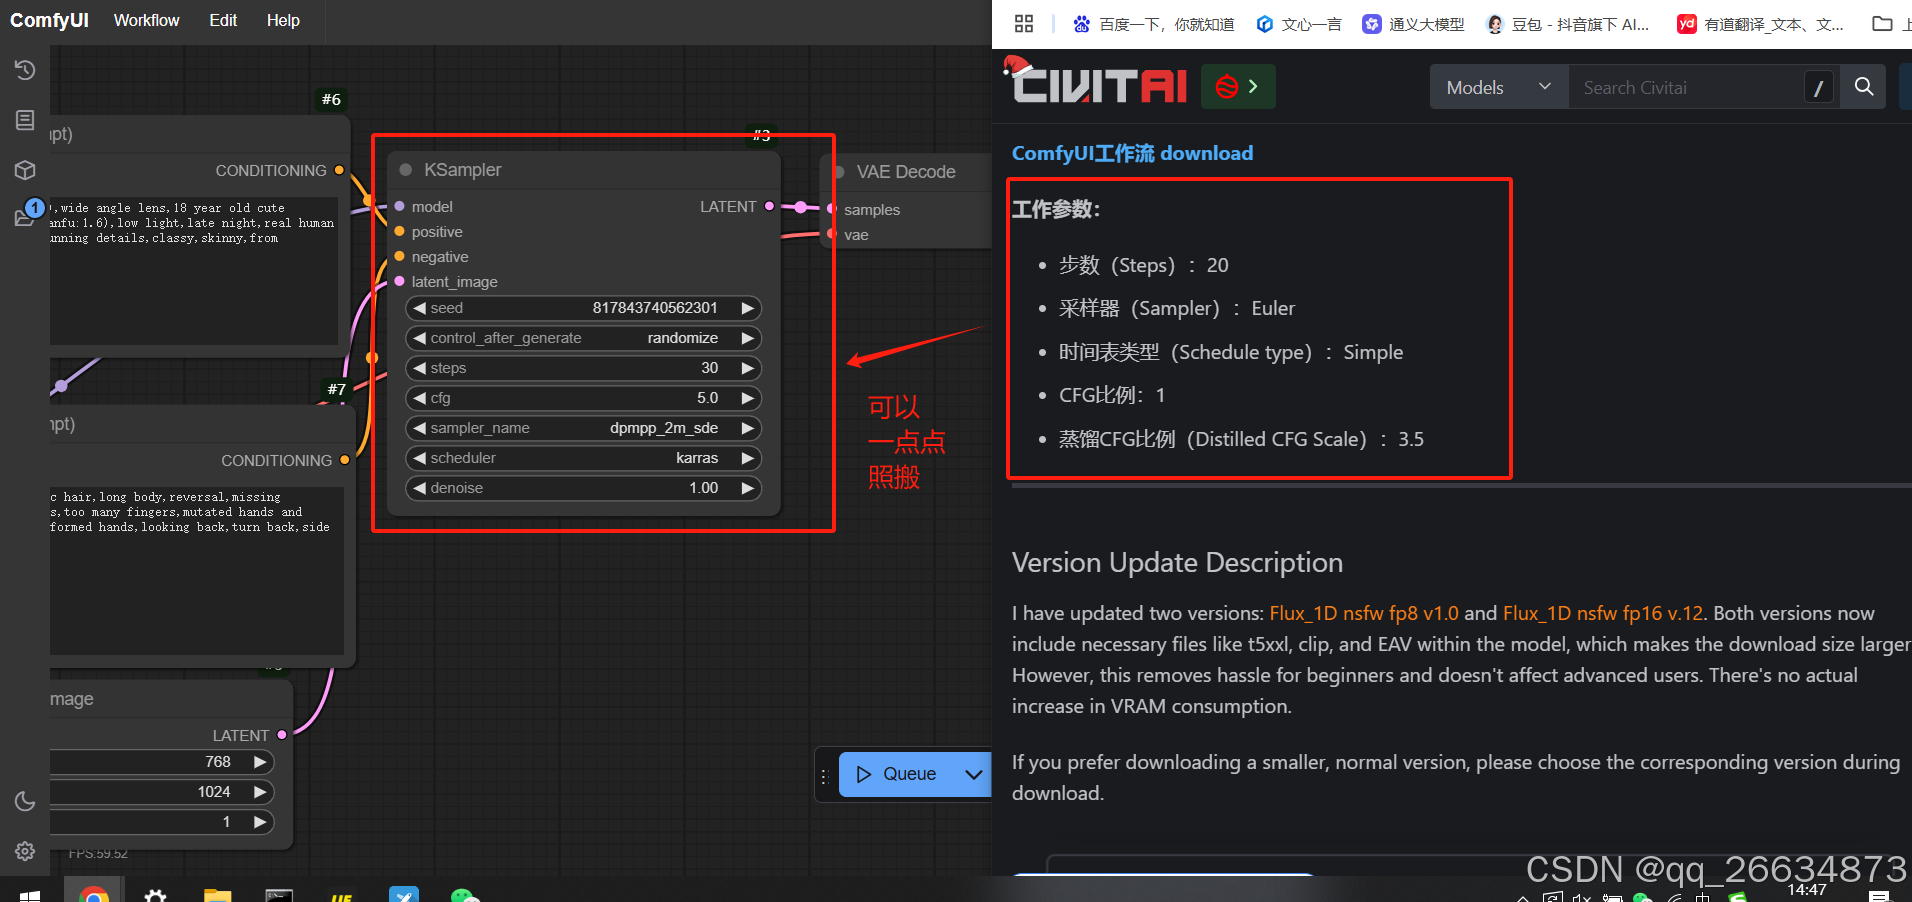Expand the Queue options dropdown arrow
1912x902 pixels.
[973, 774]
